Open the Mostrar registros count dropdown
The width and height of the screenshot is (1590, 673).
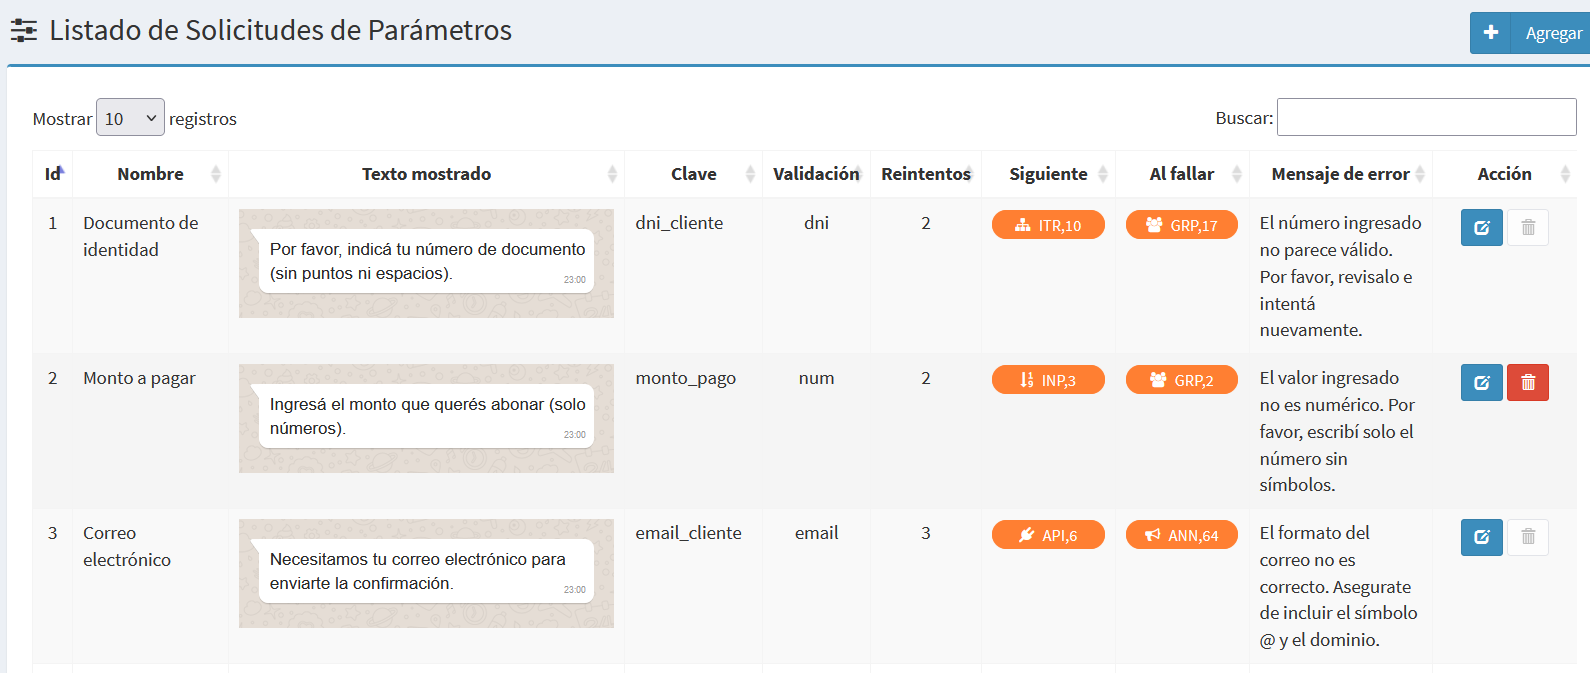point(130,118)
